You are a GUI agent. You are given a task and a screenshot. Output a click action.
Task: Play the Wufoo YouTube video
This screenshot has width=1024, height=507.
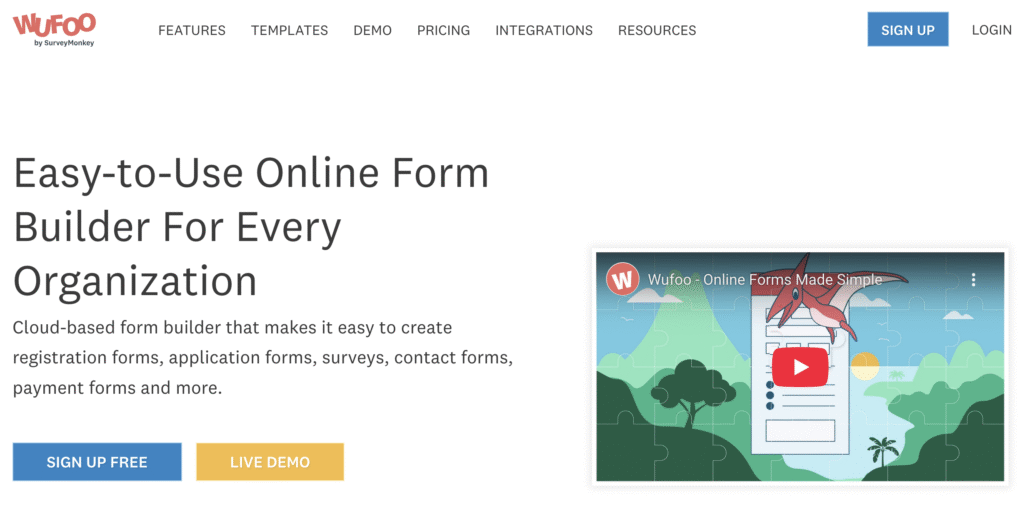800,367
